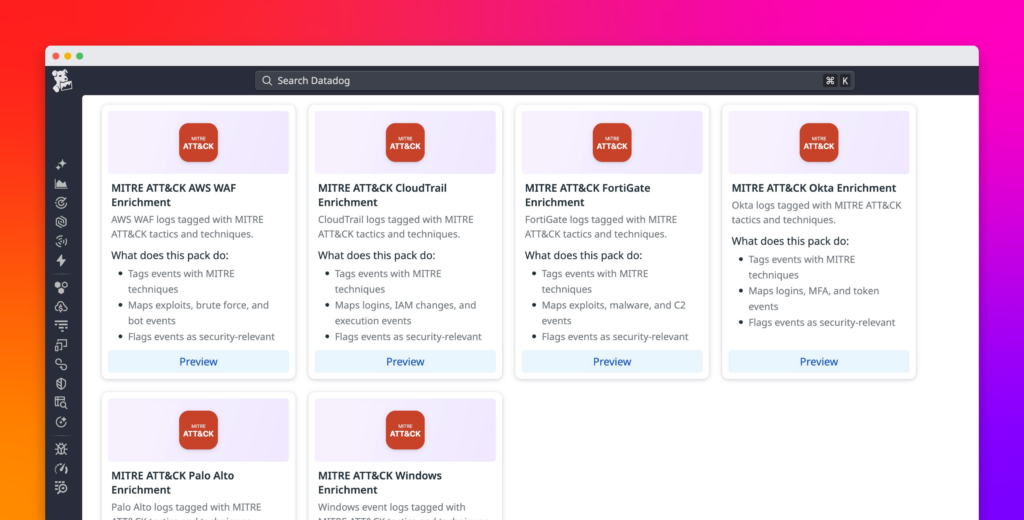Click 'What does this pack do:' on Okta card
This screenshot has height=520, width=1024.
790,241
